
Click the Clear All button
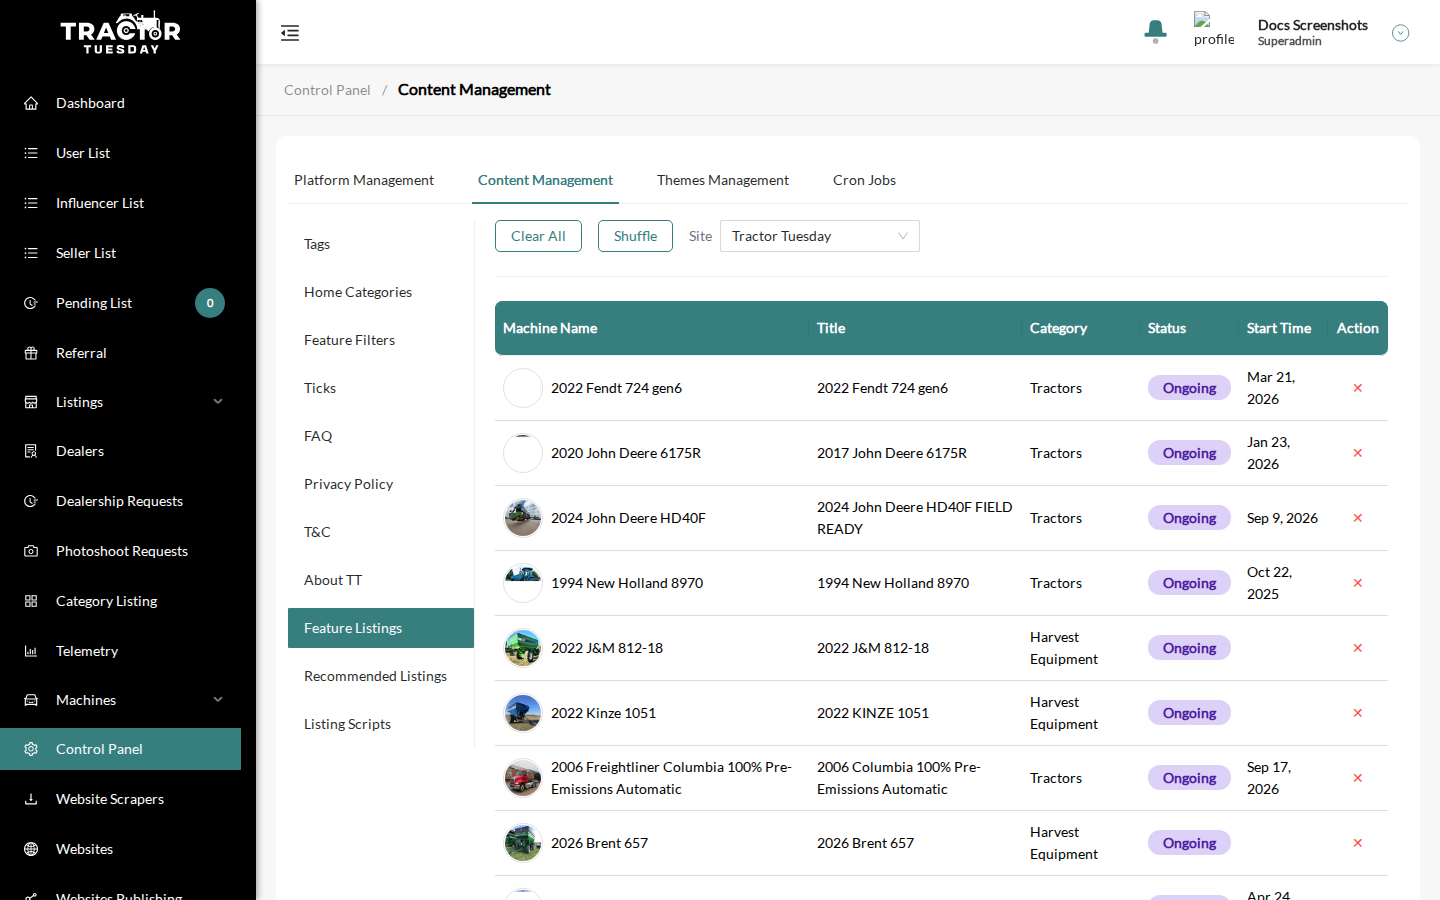tap(538, 236)
